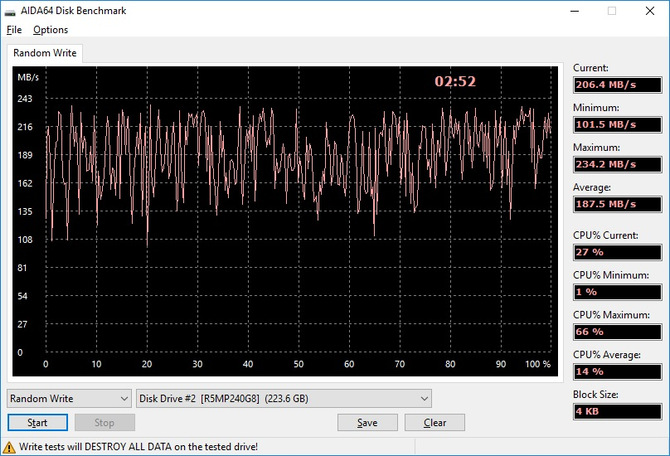Click the Save button
This screenshot has height=456, width=670.
pos(367,423)
